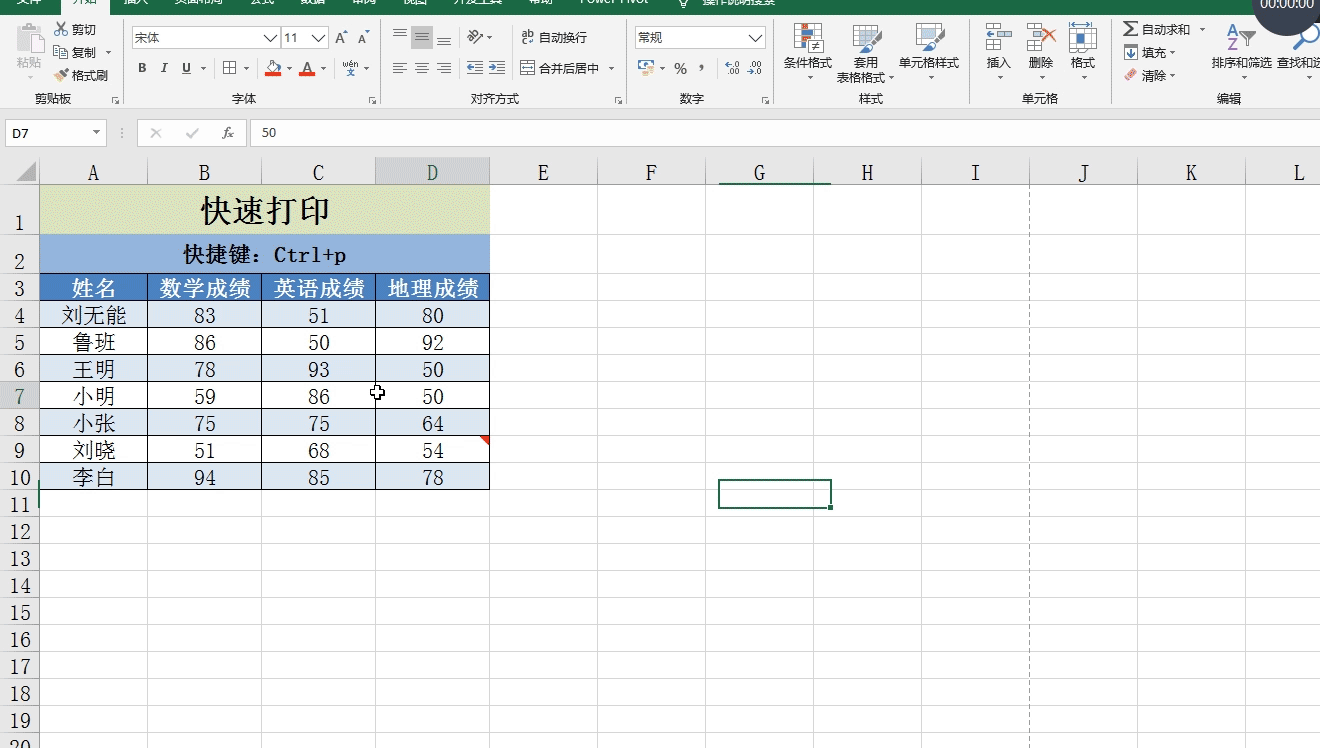The image size is (1320, 748).
Task: Expand the underline style dropdown arrow
Action: coord(203,68)
